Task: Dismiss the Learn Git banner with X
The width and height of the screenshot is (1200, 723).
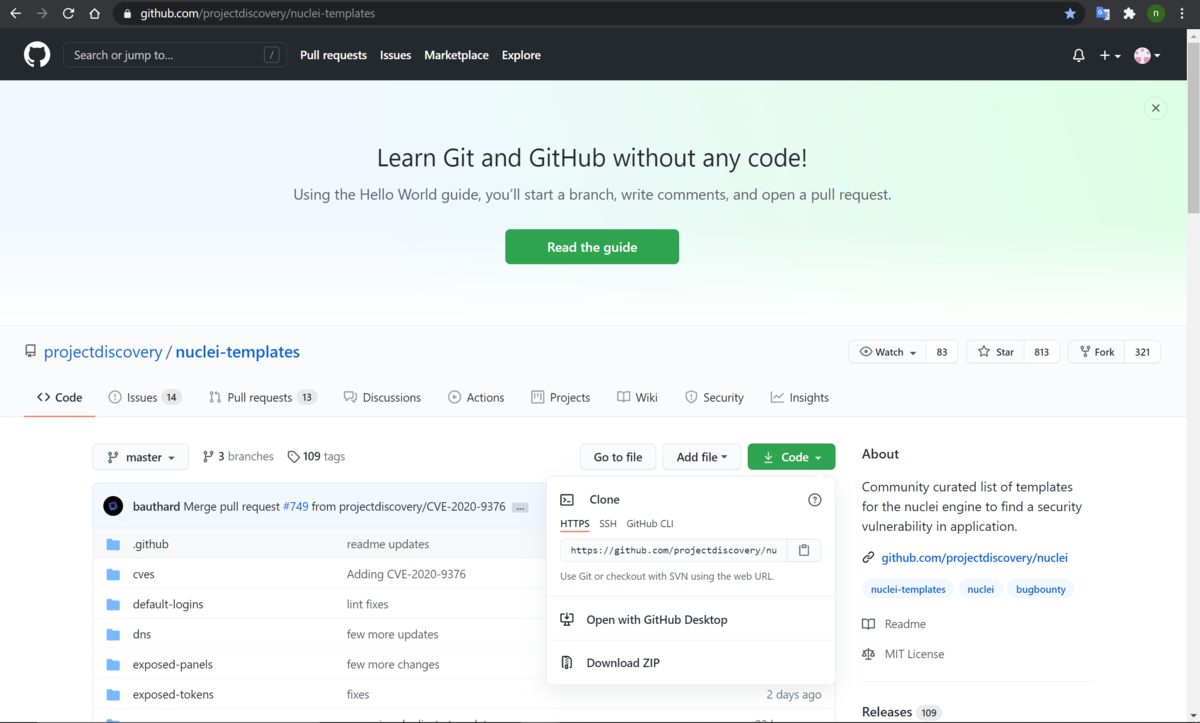Action: click(x=1155, y=108)
